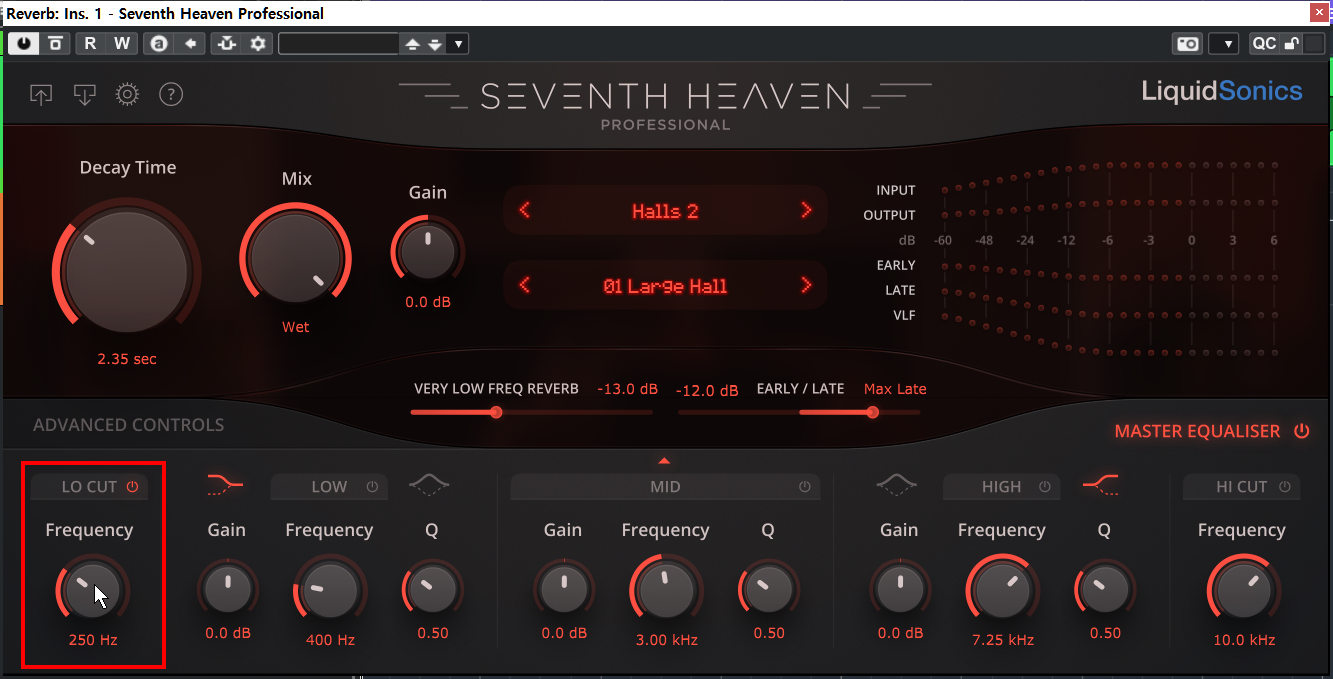1333x679 pixels.
Task: Open the preset management dropdown
Action: coord(458,44)
